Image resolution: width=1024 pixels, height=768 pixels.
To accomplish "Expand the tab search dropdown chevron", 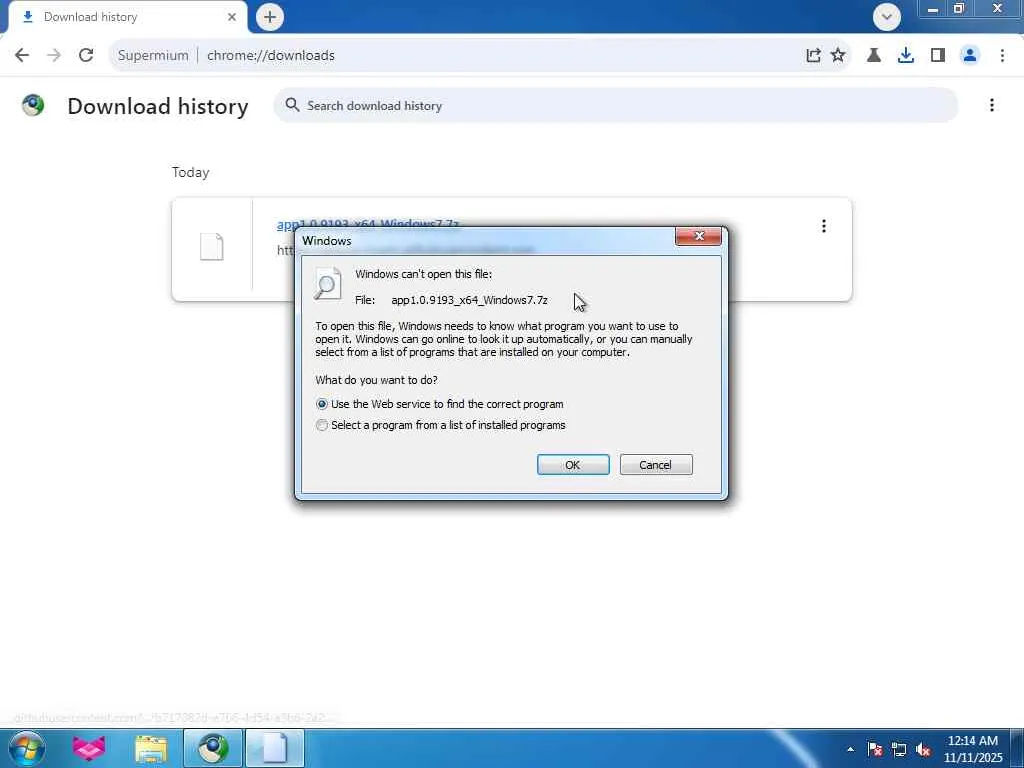I will [886, 17].
